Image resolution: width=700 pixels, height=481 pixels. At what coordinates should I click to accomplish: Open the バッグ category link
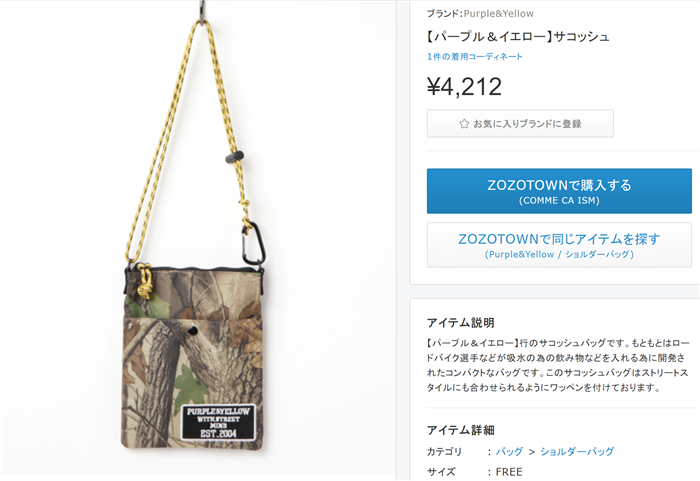pos(509,452)
